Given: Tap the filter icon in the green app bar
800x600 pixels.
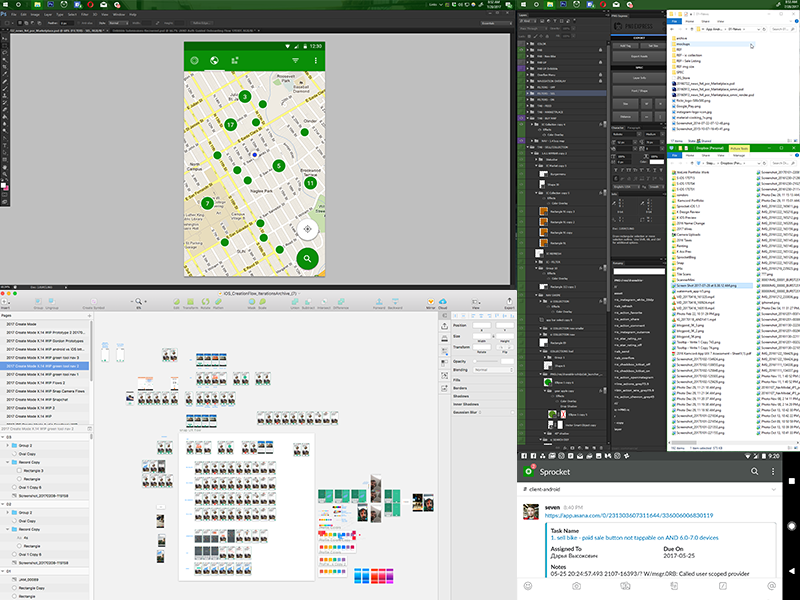Looking at the screenshot, I should click(295, 61).
